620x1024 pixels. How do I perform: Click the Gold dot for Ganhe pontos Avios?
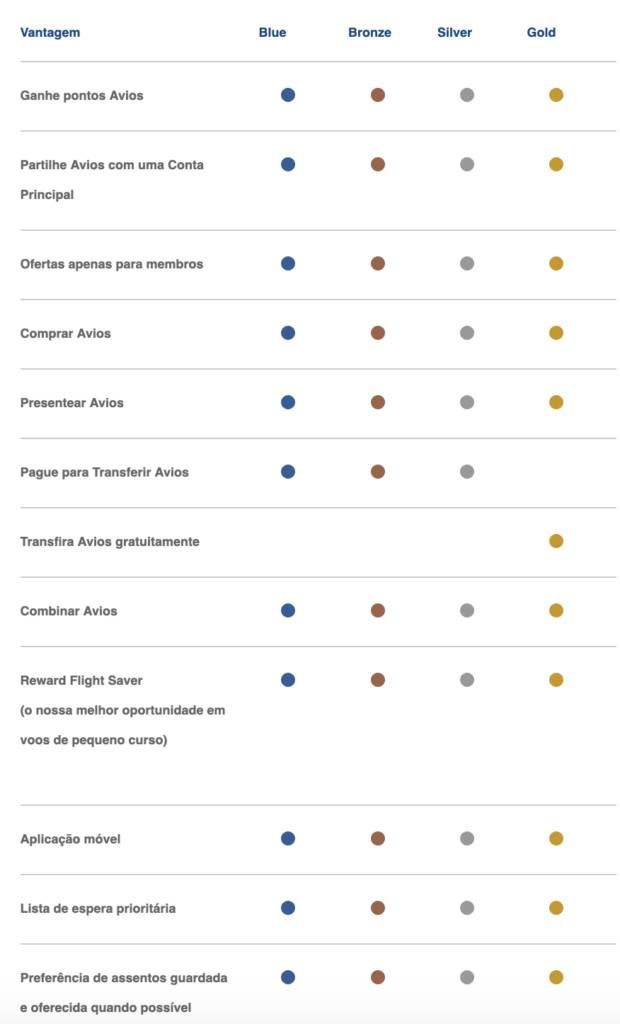click(556, 95)
